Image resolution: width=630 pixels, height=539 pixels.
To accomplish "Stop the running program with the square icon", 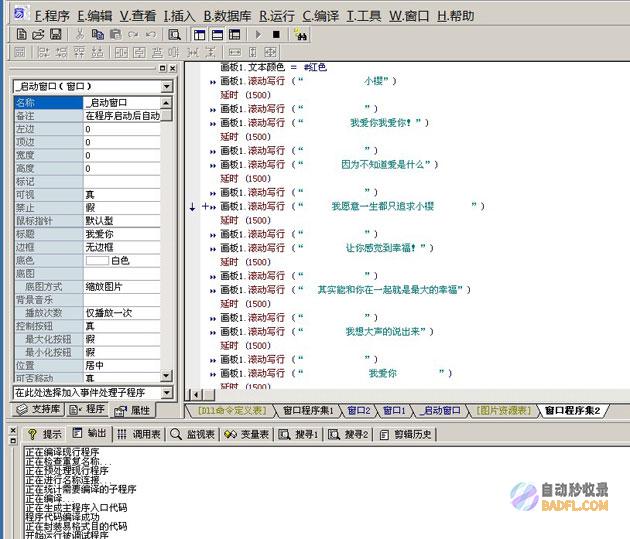I will pyautogui.click(x=276, y=35).
